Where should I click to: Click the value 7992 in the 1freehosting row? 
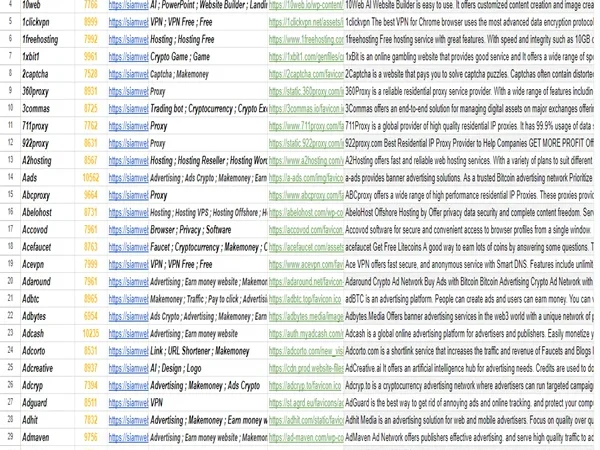91,39
